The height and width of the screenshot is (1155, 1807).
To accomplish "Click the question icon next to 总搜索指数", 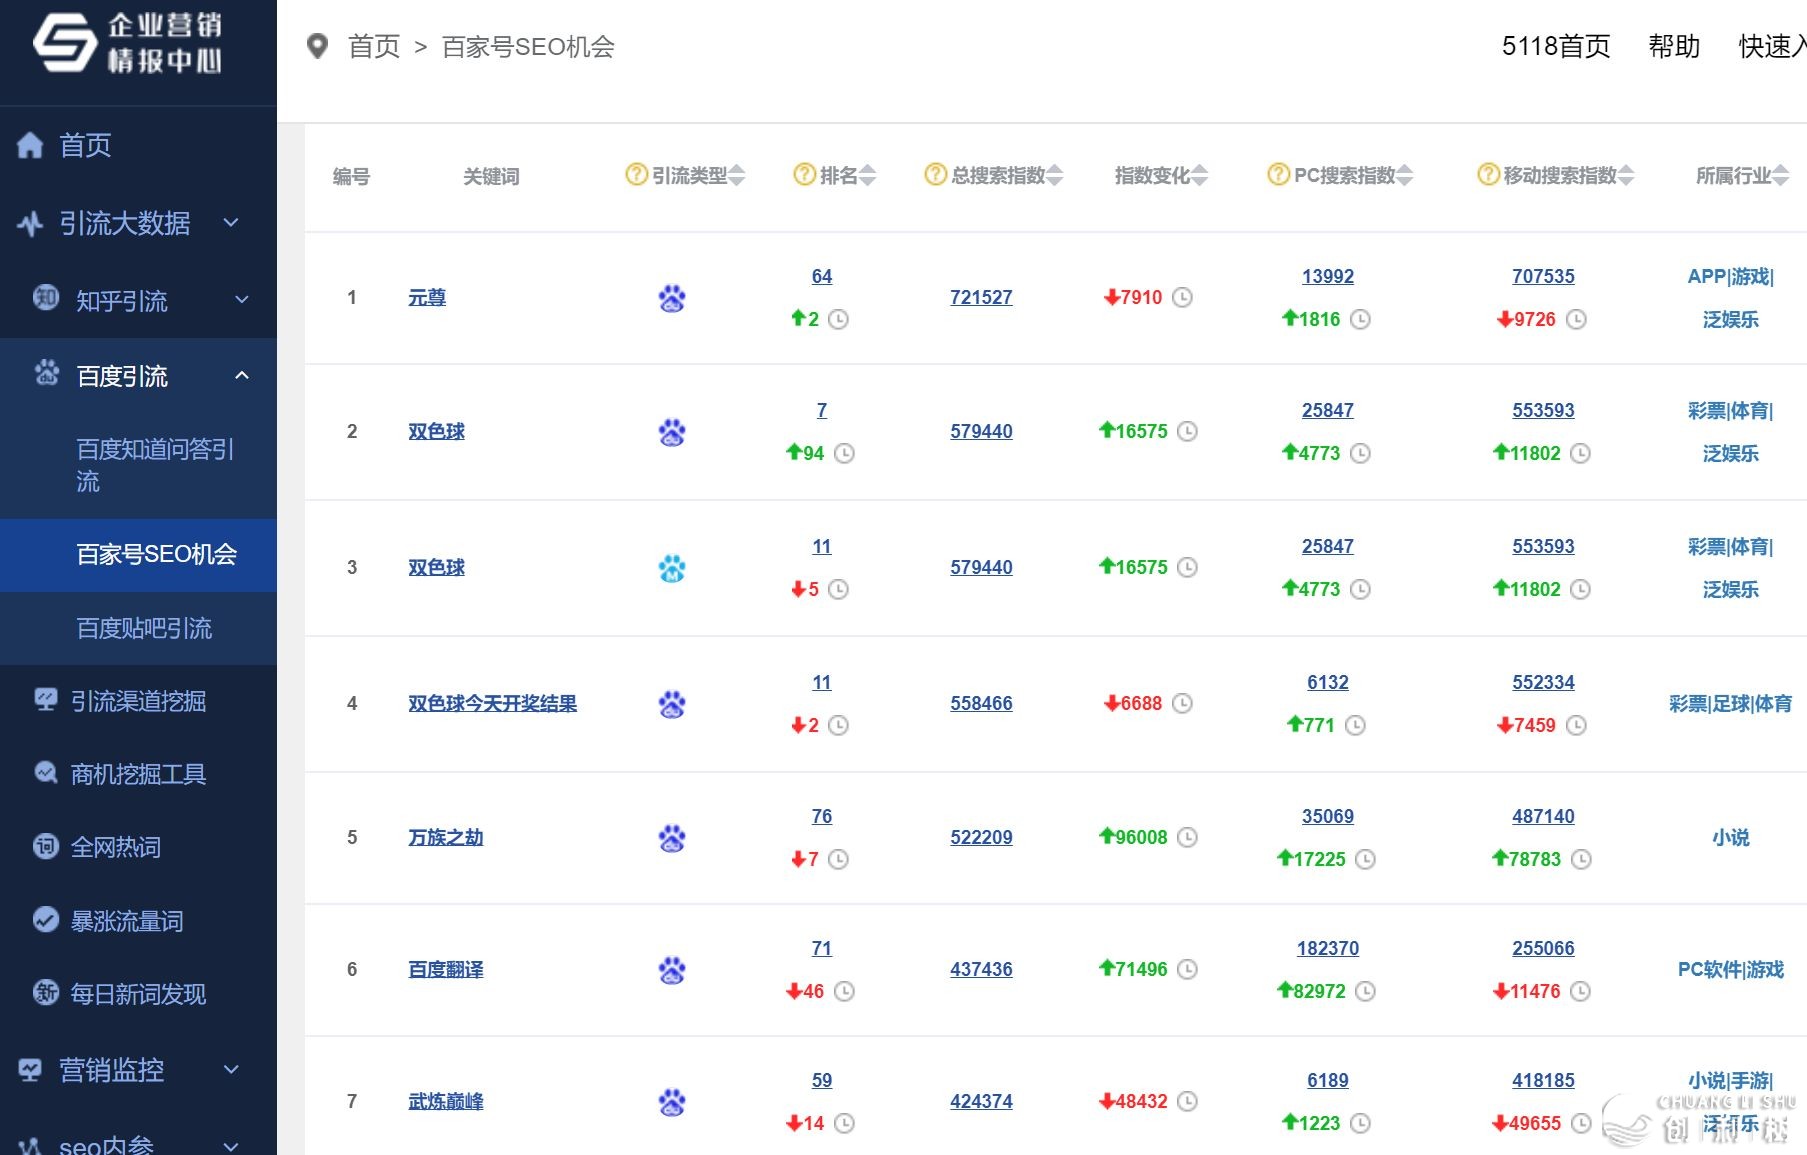I will pyautogui.click(x=935, y=175).
